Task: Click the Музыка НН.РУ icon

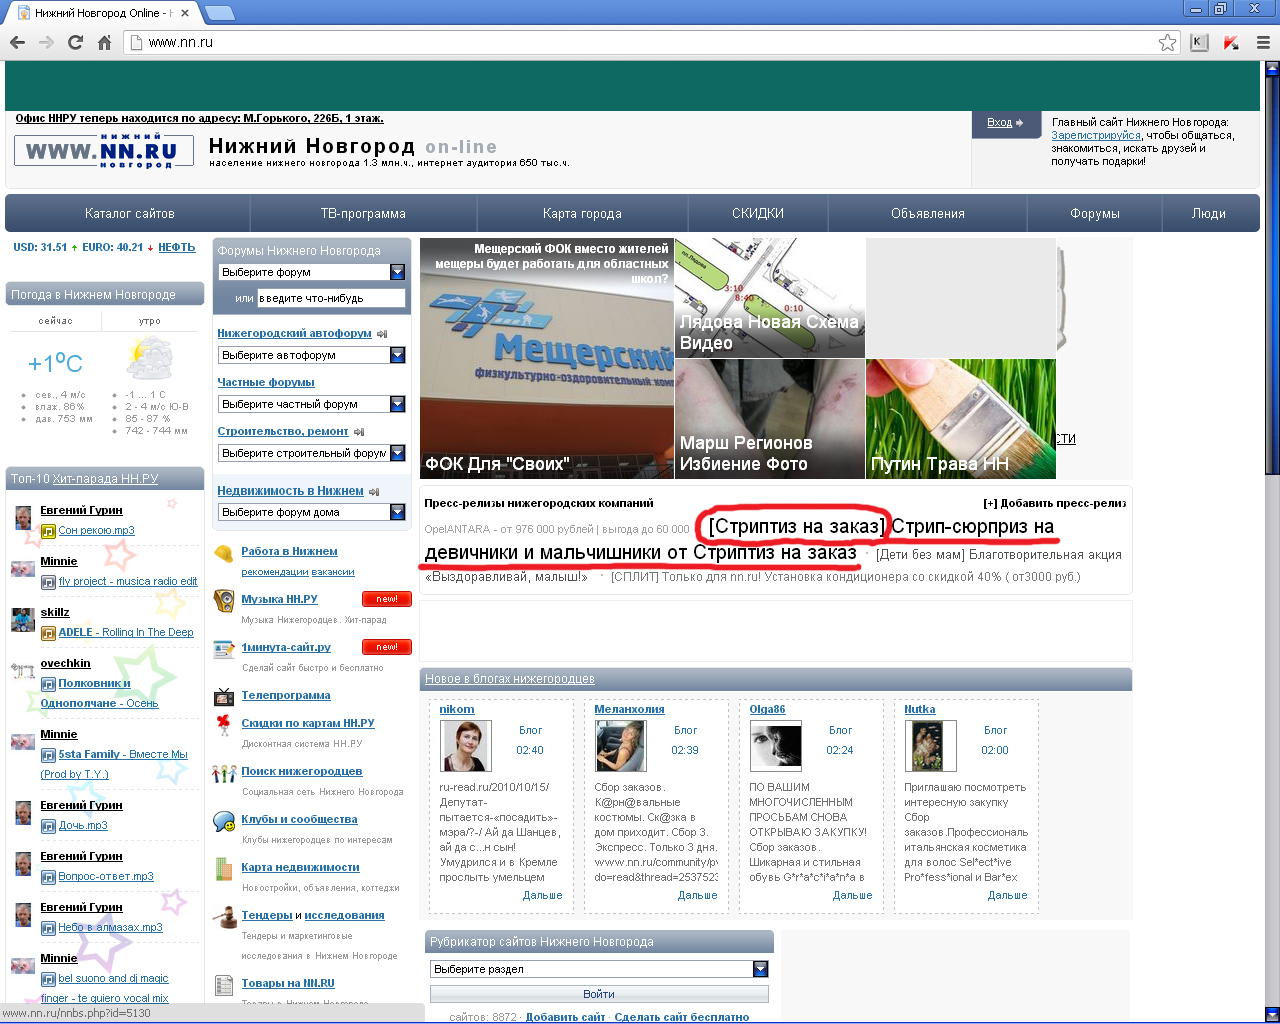Action: (x=224, y=601)
